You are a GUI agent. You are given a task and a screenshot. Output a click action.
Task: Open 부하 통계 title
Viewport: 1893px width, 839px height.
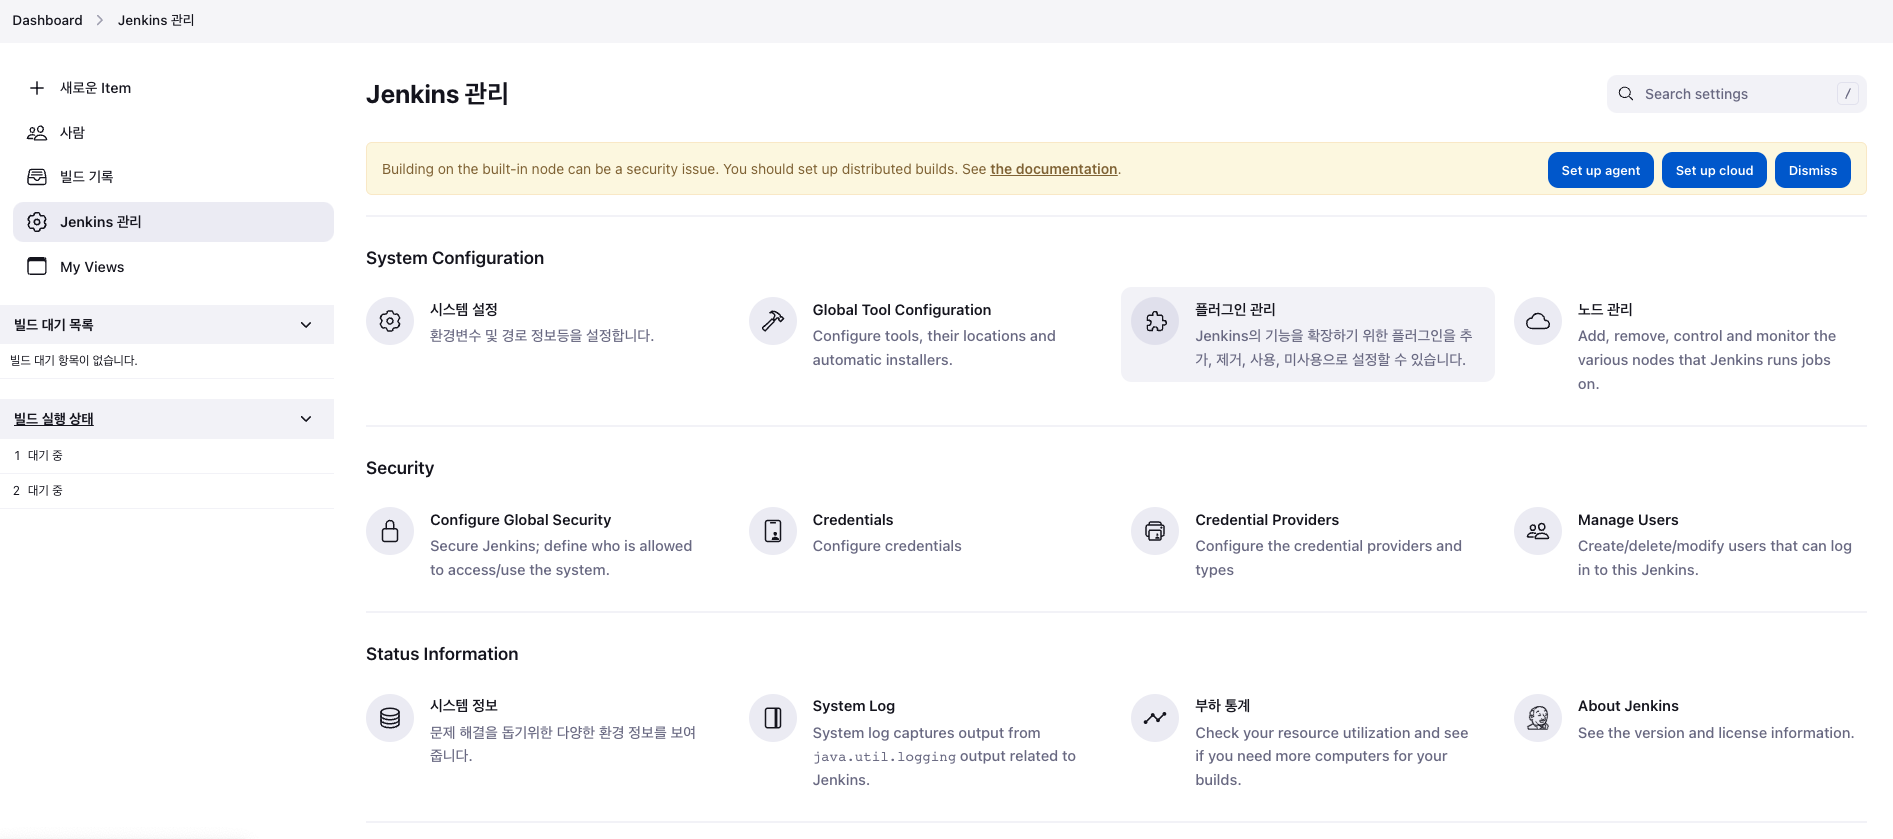tap(1222, 706)
